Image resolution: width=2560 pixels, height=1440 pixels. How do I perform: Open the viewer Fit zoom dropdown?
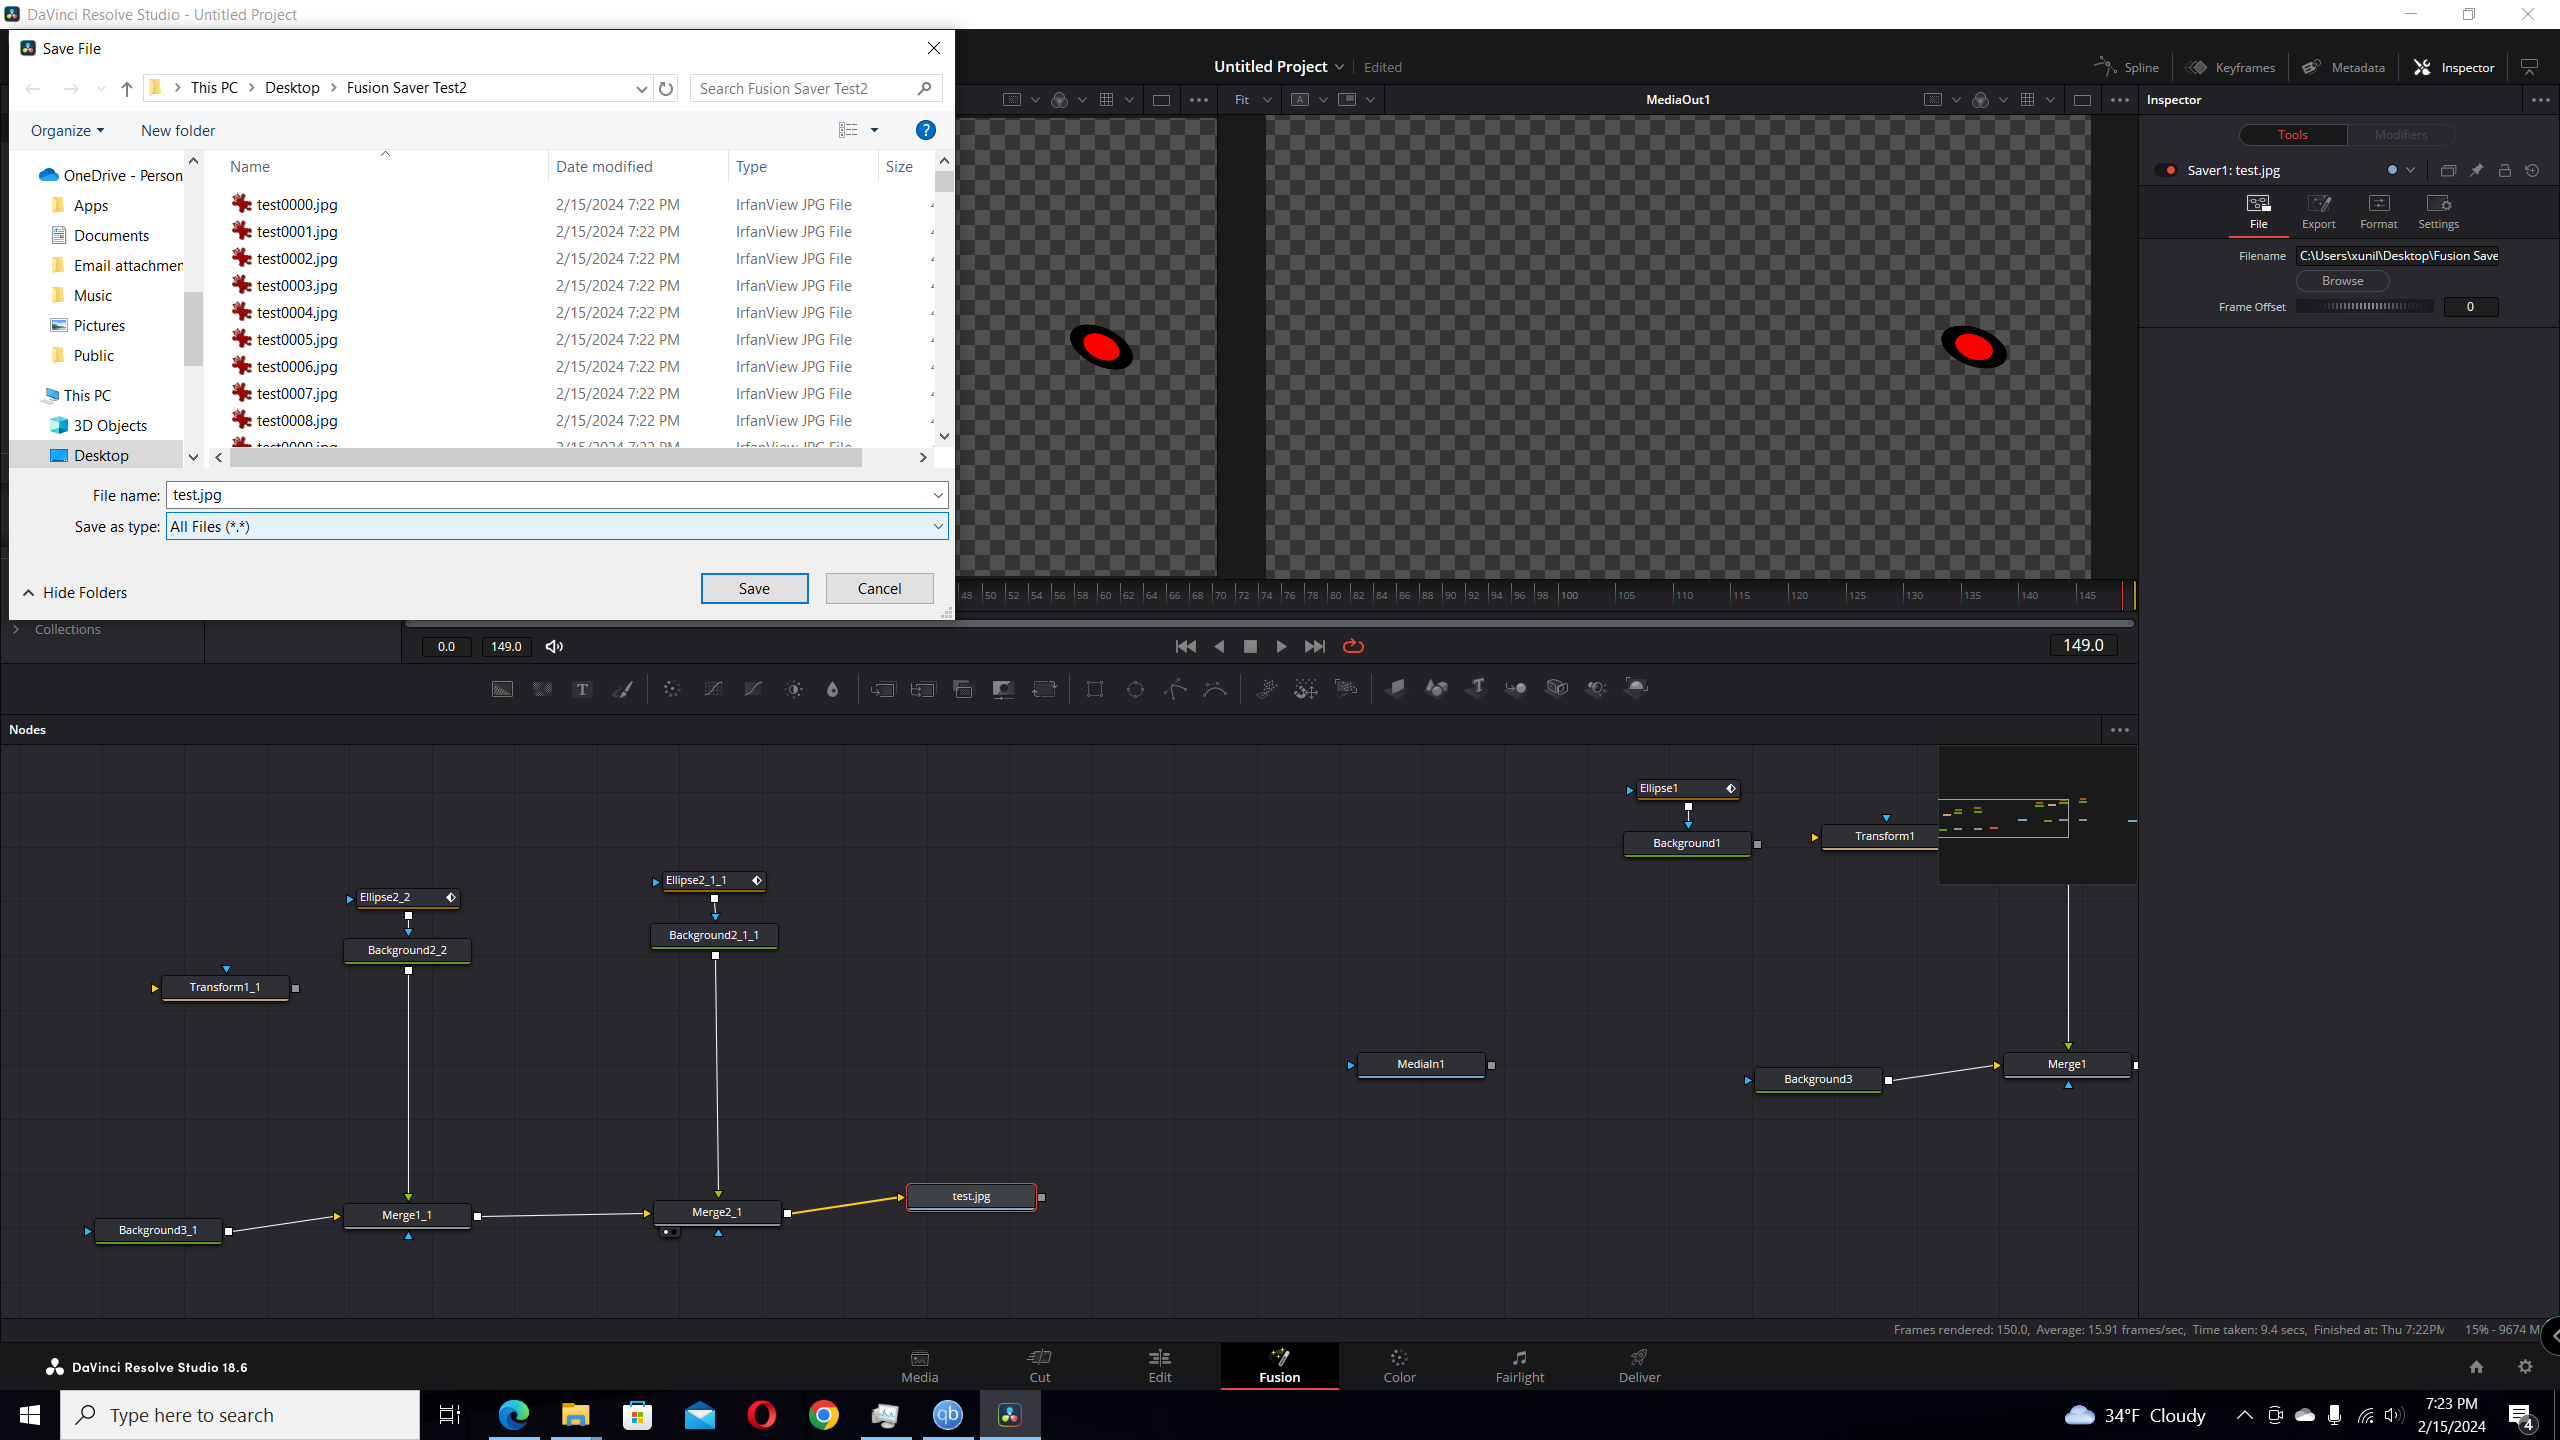1253,100
